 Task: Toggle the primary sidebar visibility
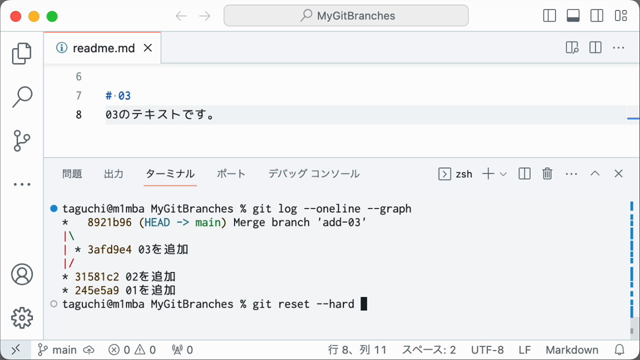[549, 16]
